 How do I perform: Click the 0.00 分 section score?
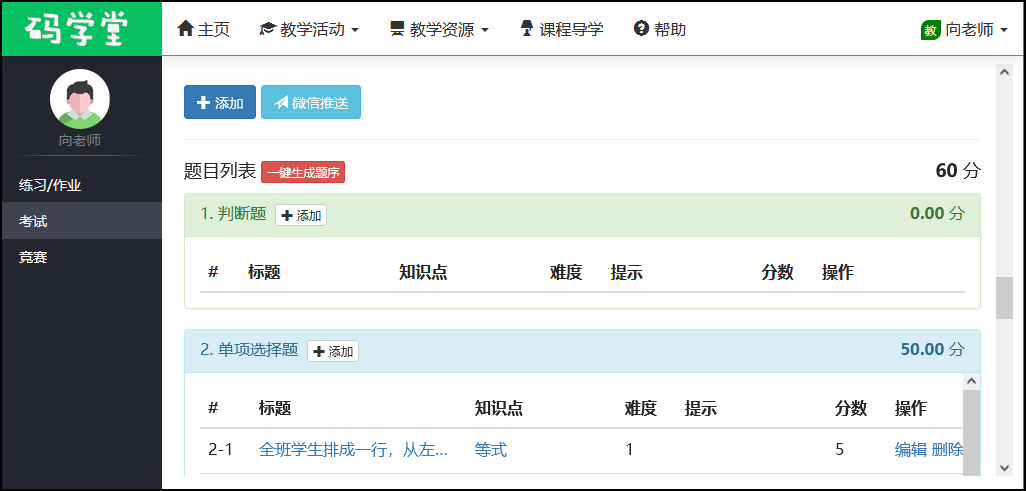(937, 213)
